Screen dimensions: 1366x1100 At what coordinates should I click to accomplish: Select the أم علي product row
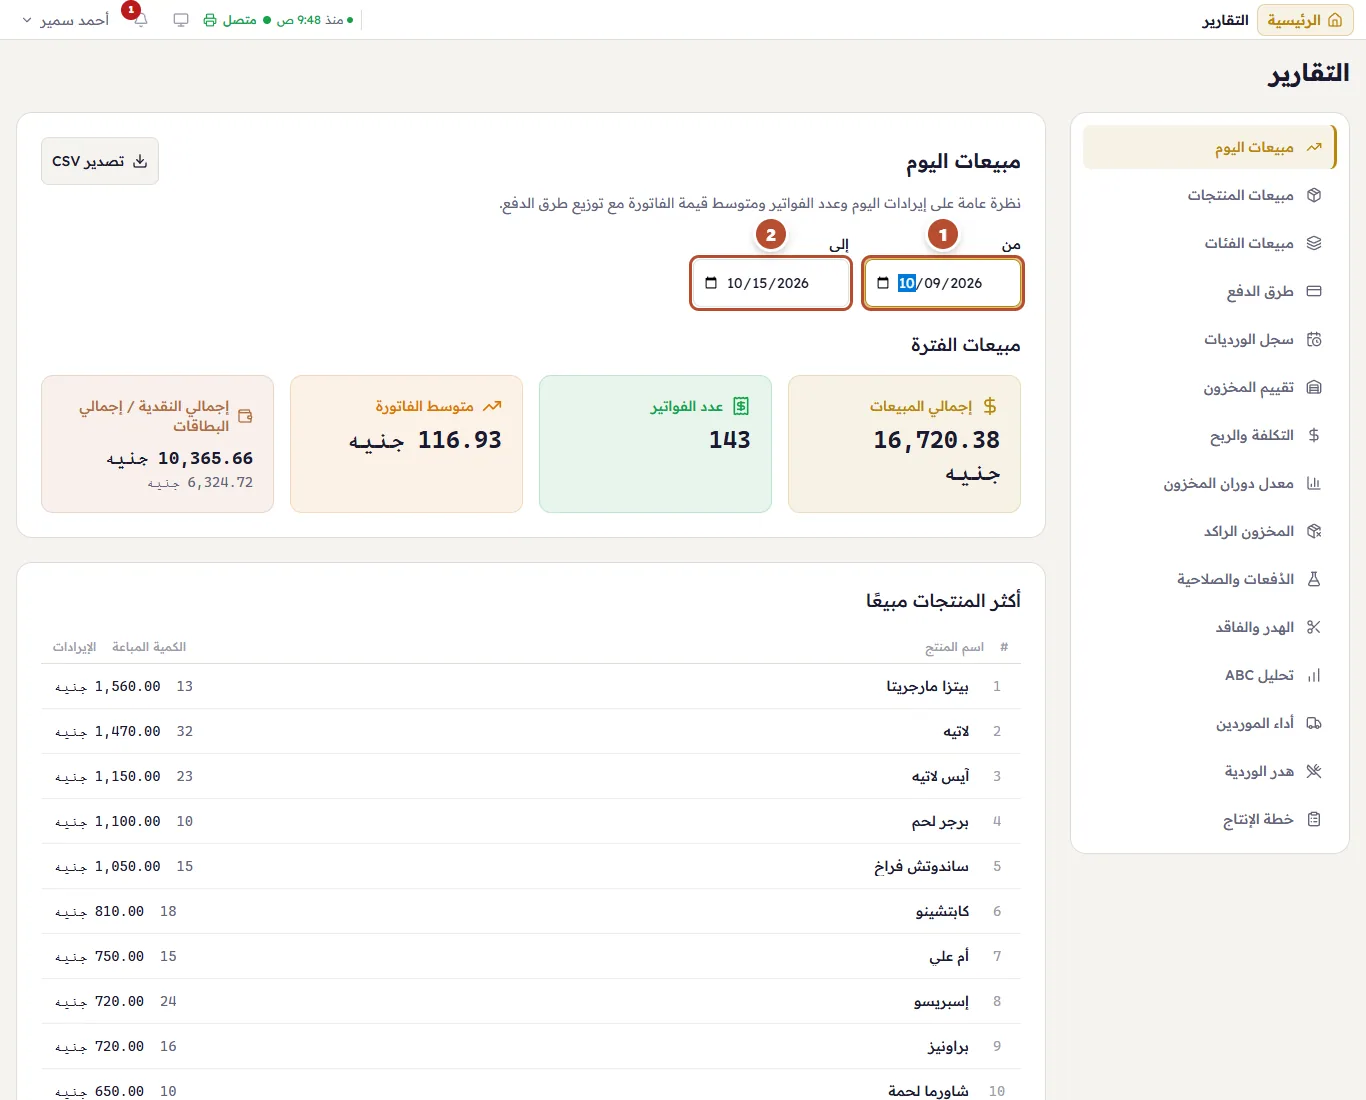531,956
